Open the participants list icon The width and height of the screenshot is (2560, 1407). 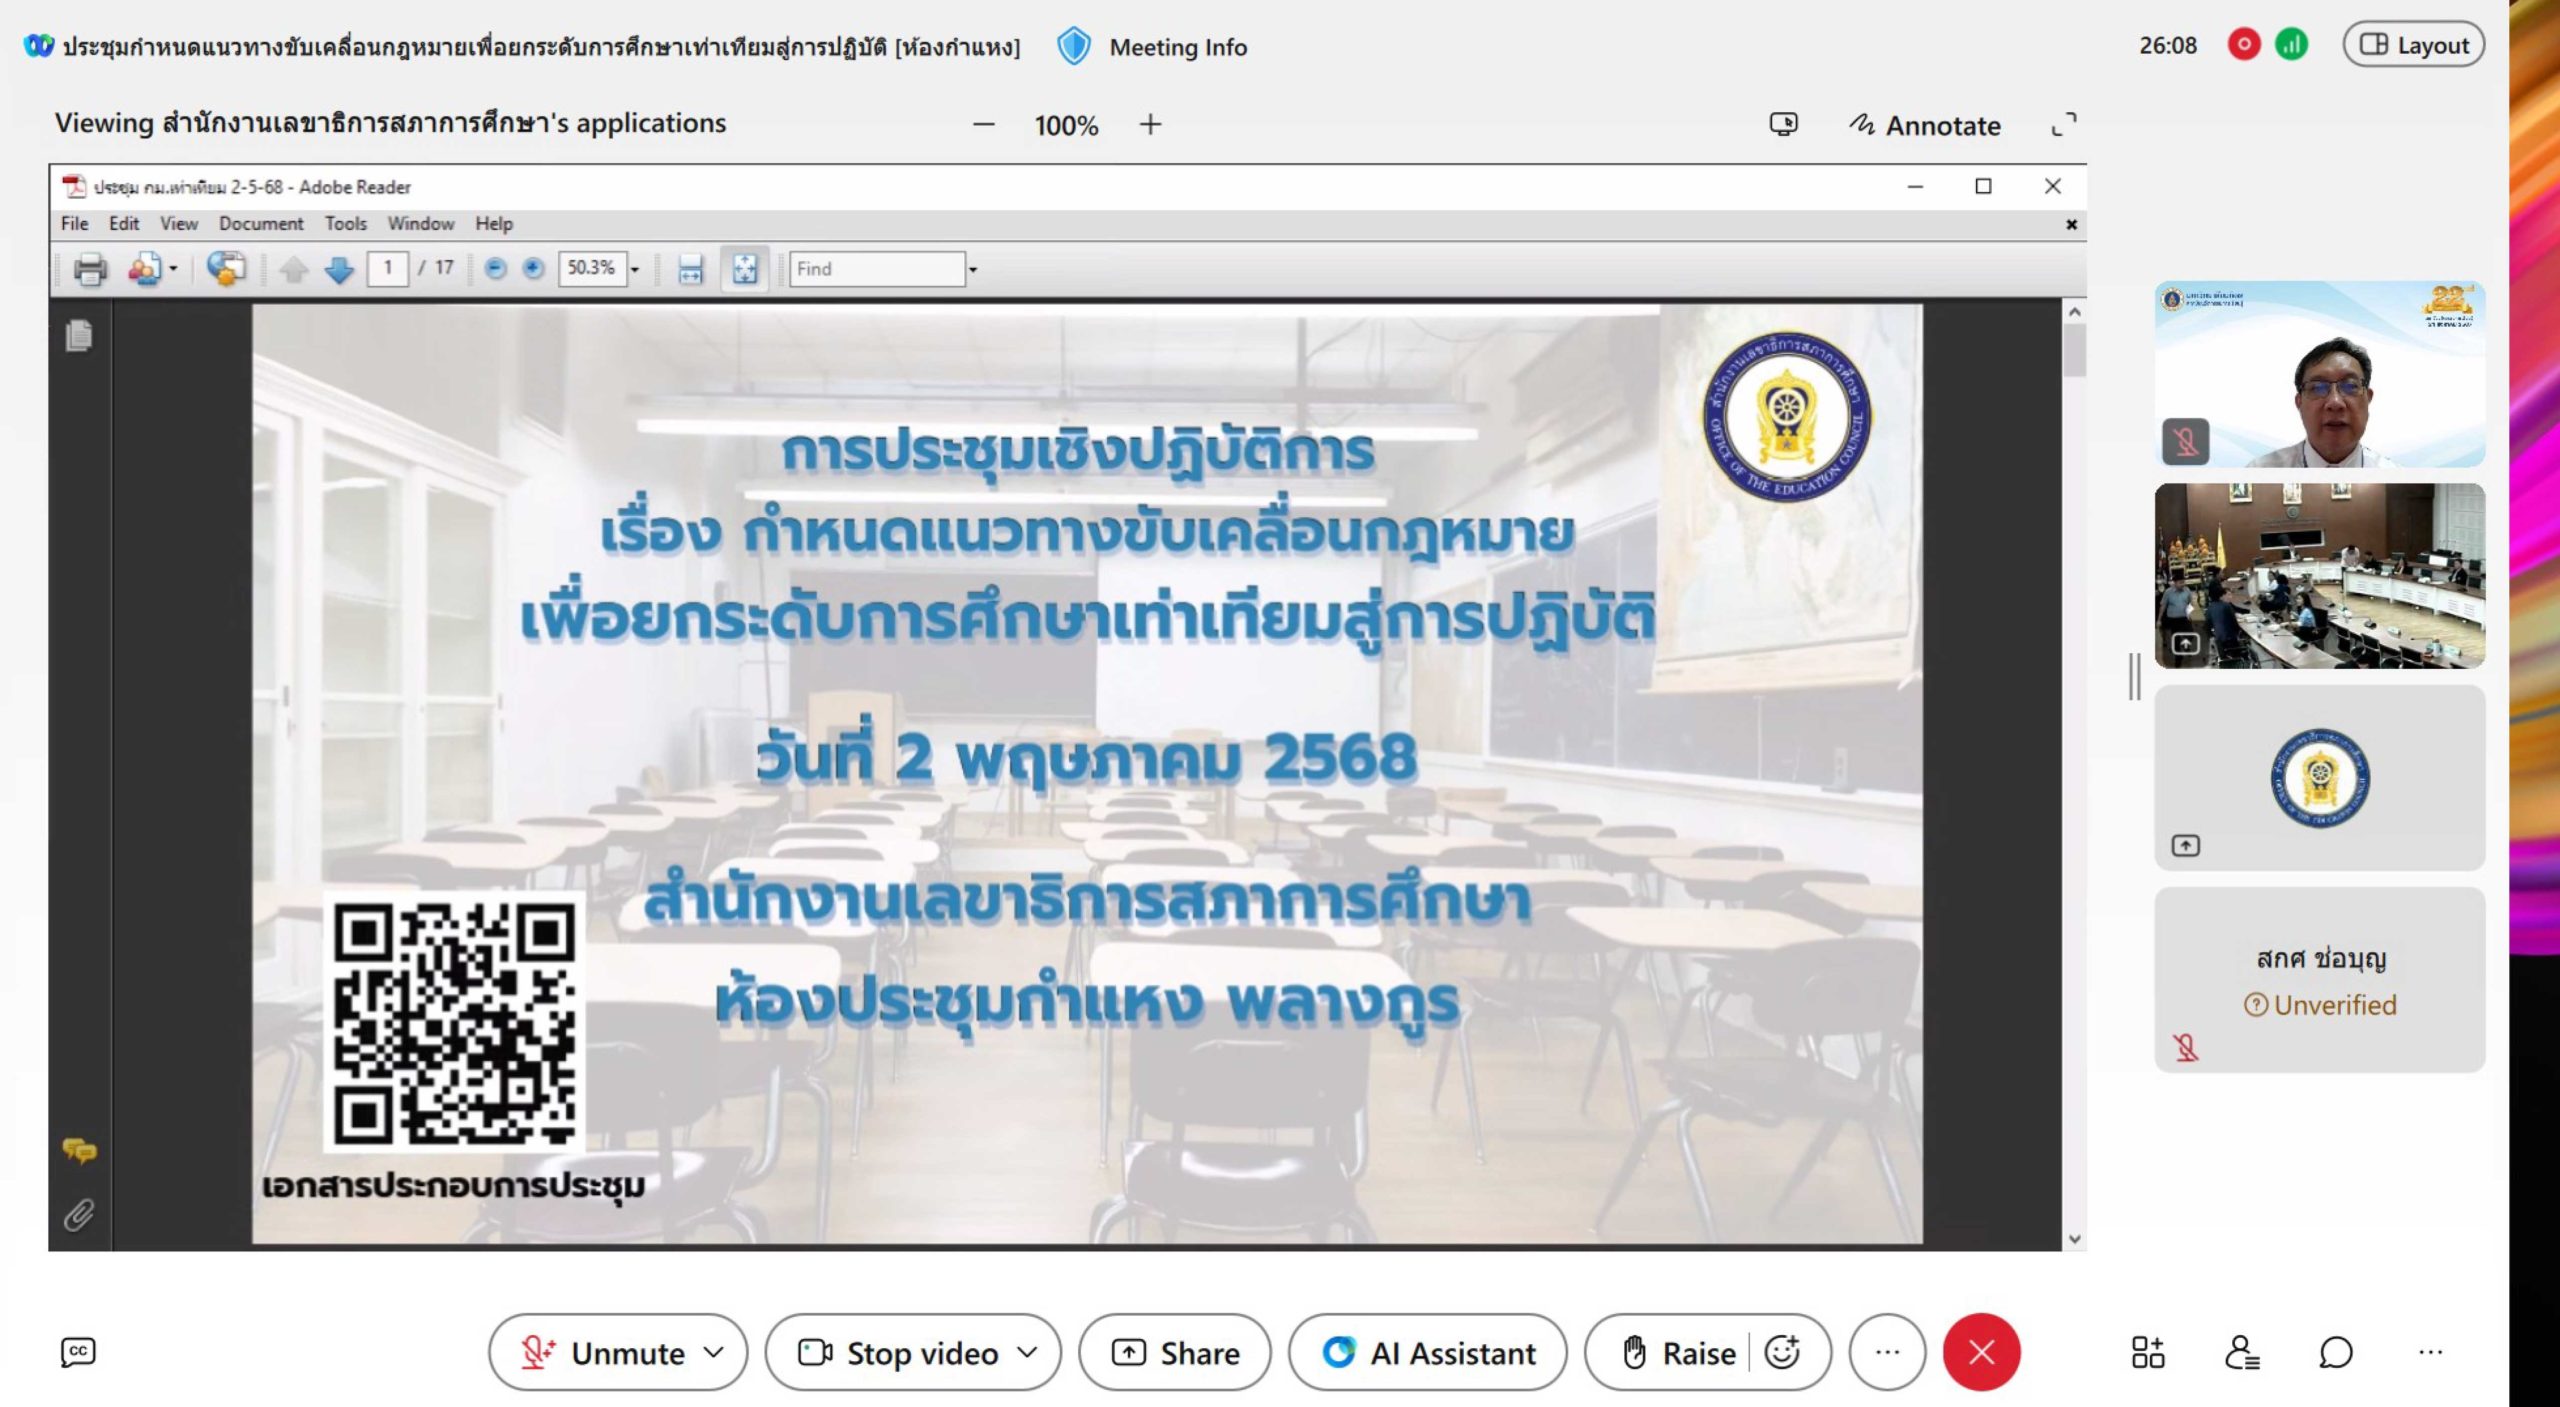tap(2242, 1353)
